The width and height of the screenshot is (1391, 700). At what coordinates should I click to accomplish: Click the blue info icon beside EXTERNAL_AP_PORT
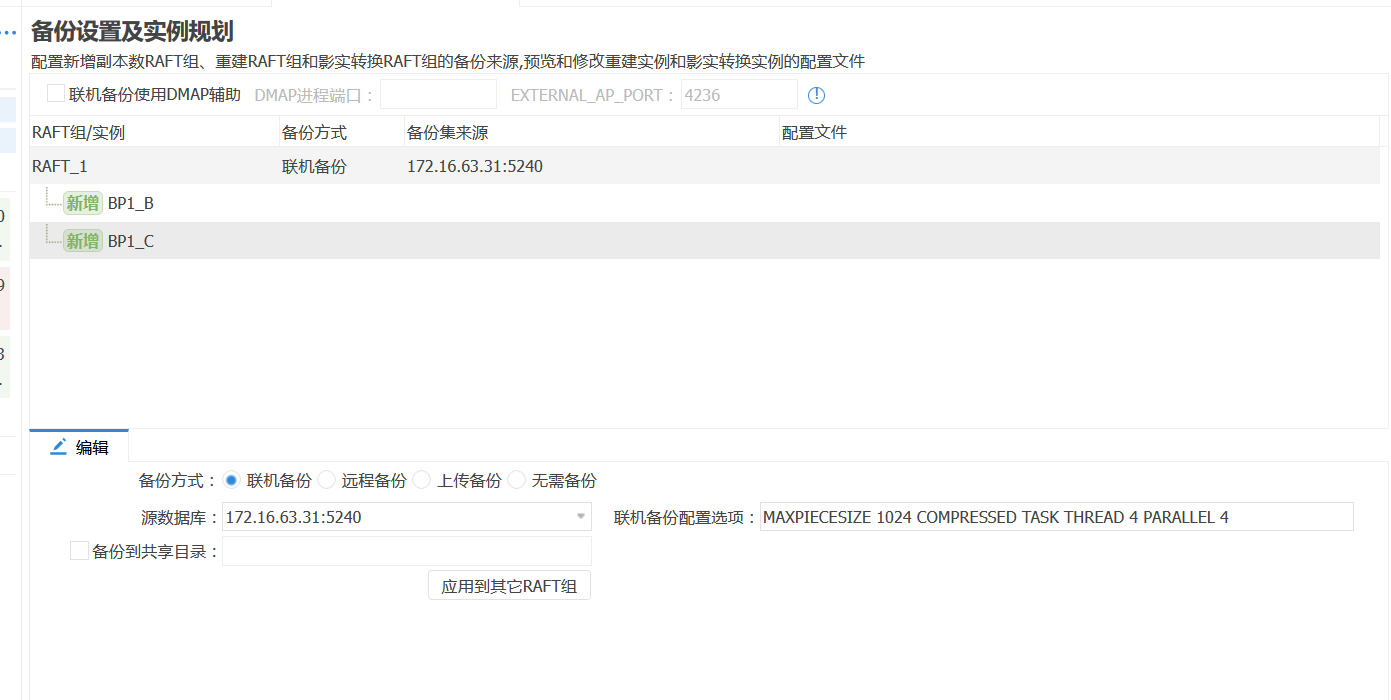[816, 96]
